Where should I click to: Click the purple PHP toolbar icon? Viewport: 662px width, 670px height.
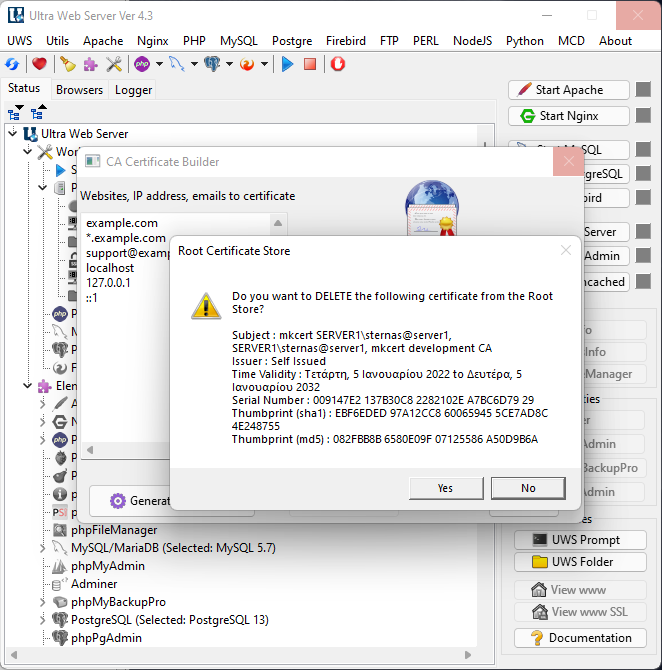tap(142, 65)
